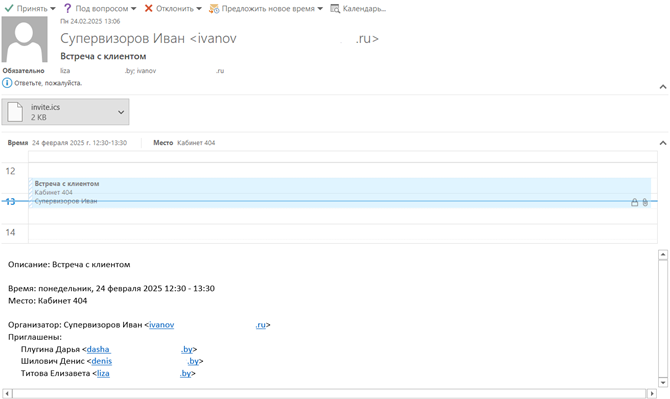Open the invite.ics attachment dropdown arrow
670x399 pixels.
(121, 112)
